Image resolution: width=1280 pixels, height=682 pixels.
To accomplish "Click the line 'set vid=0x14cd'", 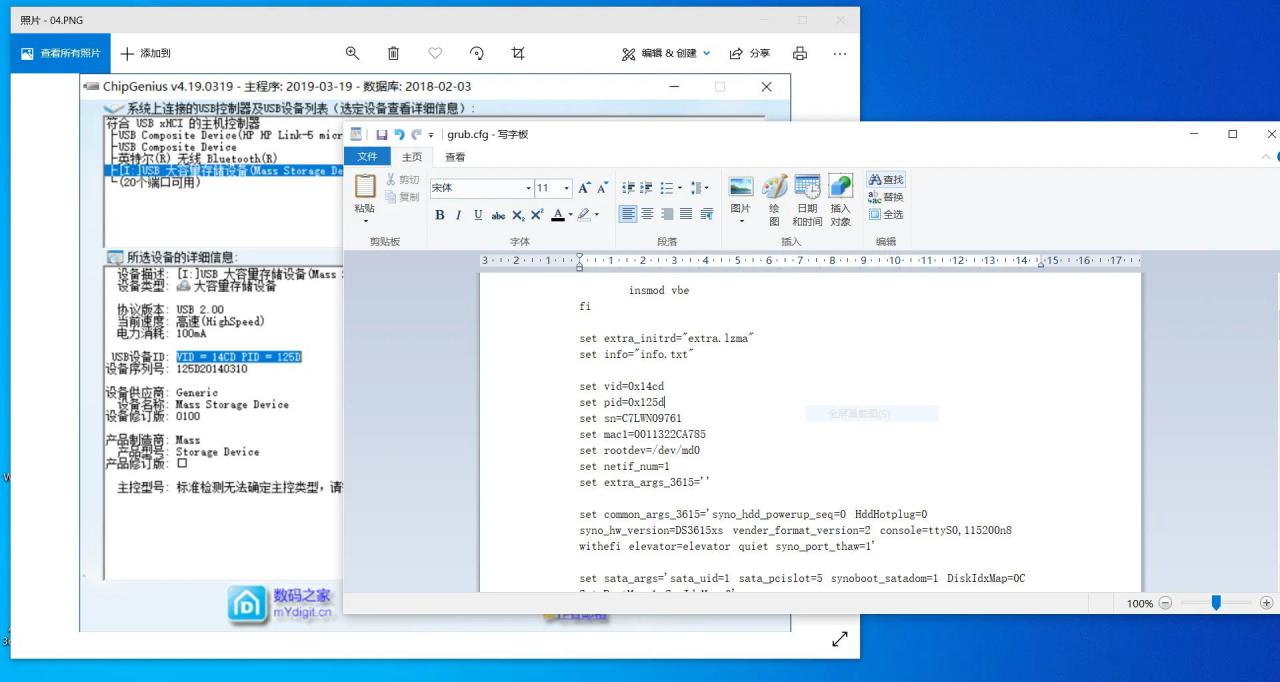I will click(x=621, y=386).
